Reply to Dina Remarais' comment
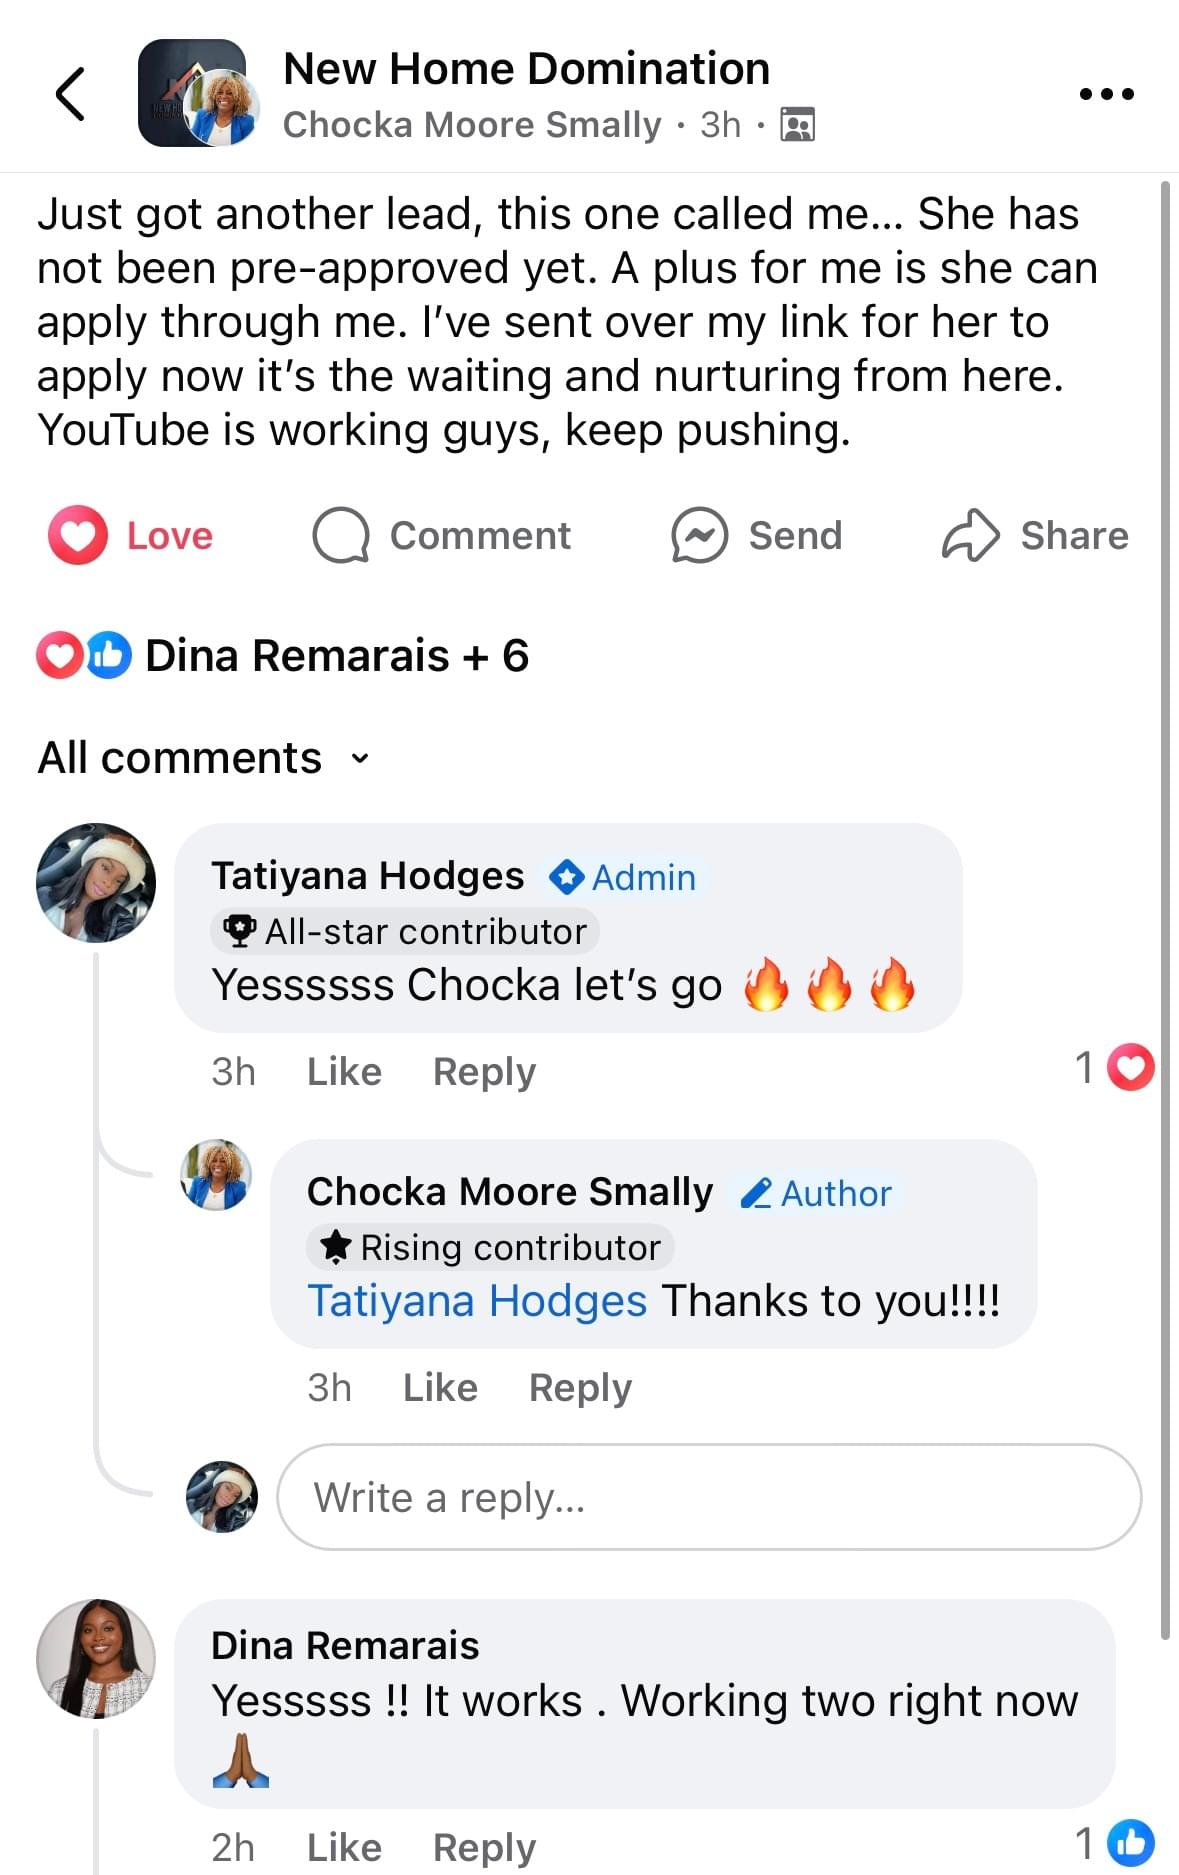The height and width of the screenshot is (1875, 1179). pyautogui.click(x=484, y=1847)
